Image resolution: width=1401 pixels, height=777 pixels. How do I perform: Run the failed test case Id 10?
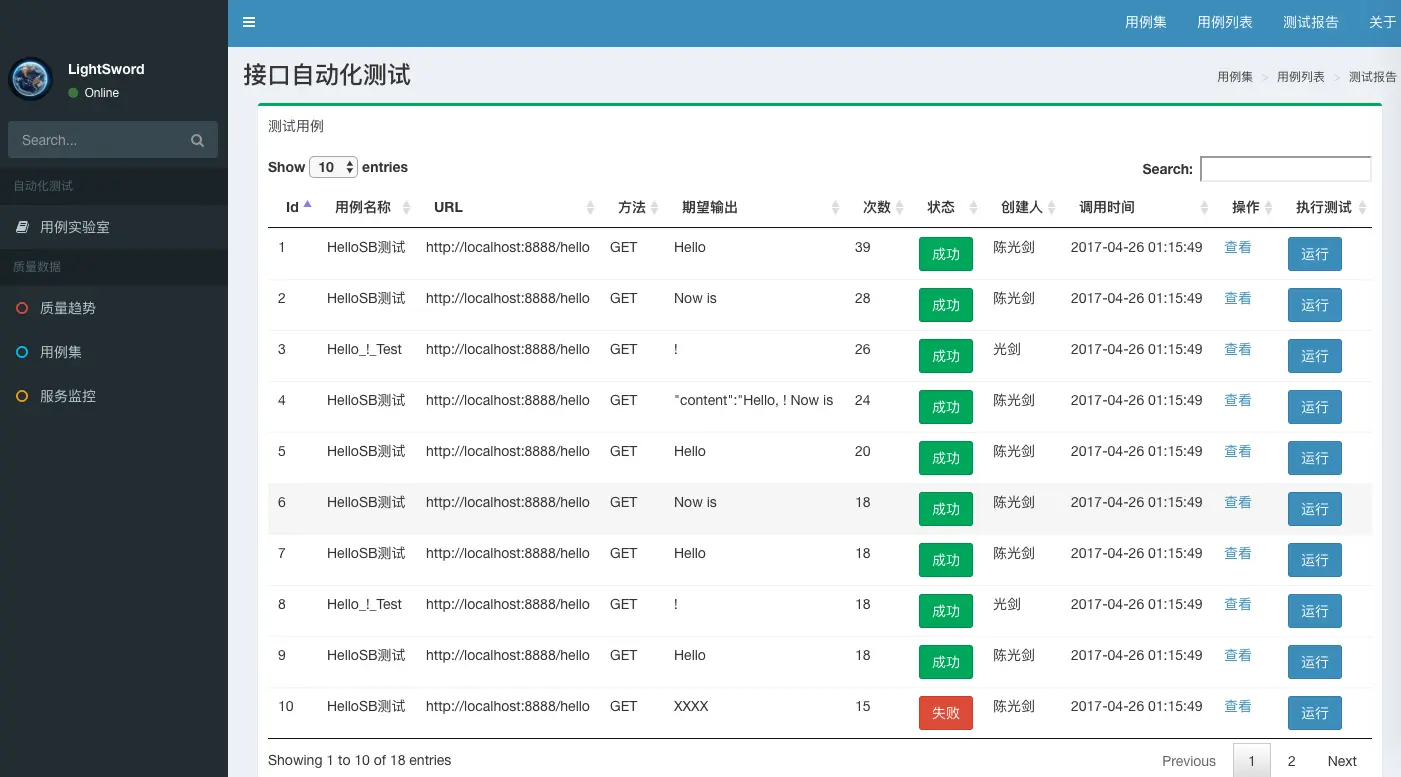[x=1315, y=713]
